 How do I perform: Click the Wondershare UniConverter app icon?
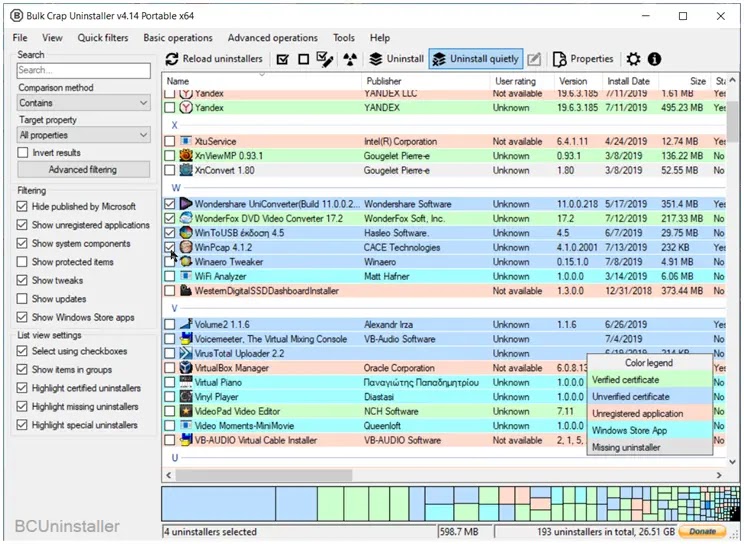(186, 204)
